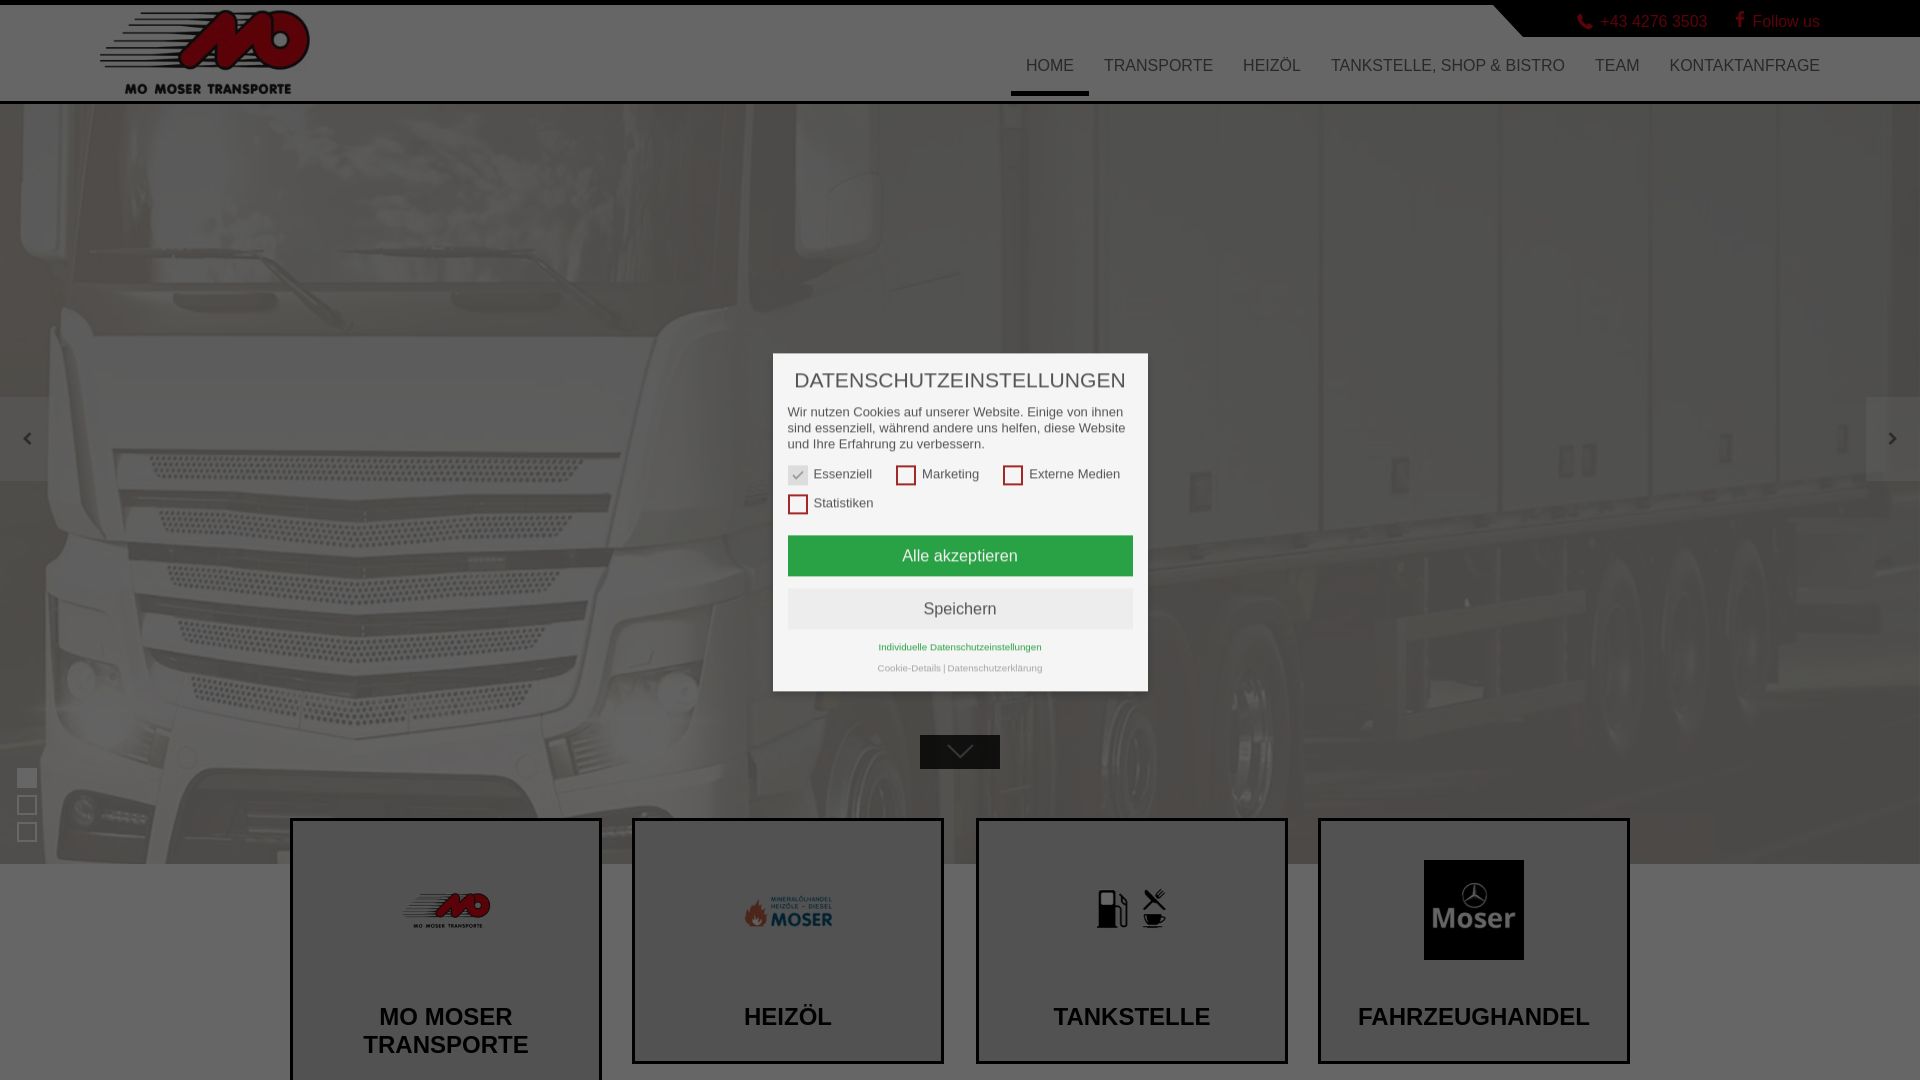Image resolution: width=1920 pixels, height=1080 pixels.
Task: Click the MO Moser Transporte card logo
Action: pyautogui.click(x=446, y=910)
